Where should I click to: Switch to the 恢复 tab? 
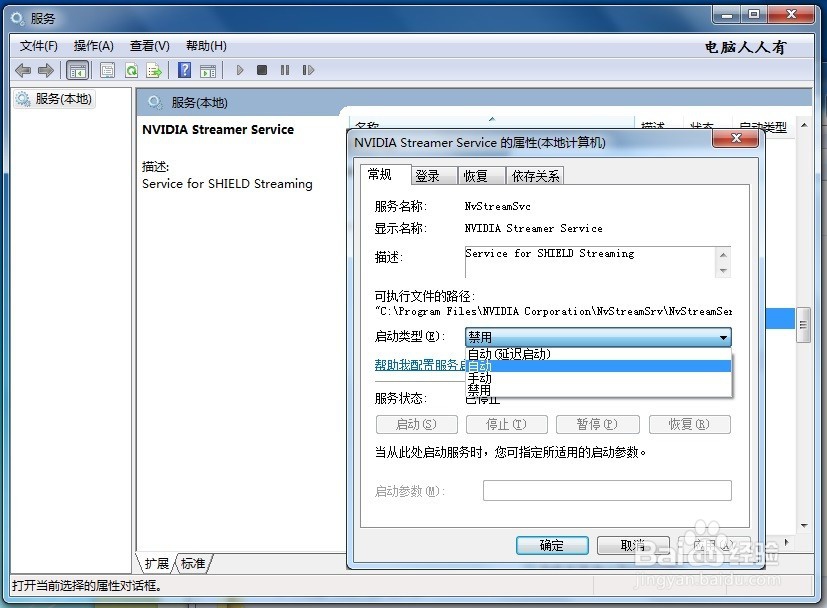point(482,176)
